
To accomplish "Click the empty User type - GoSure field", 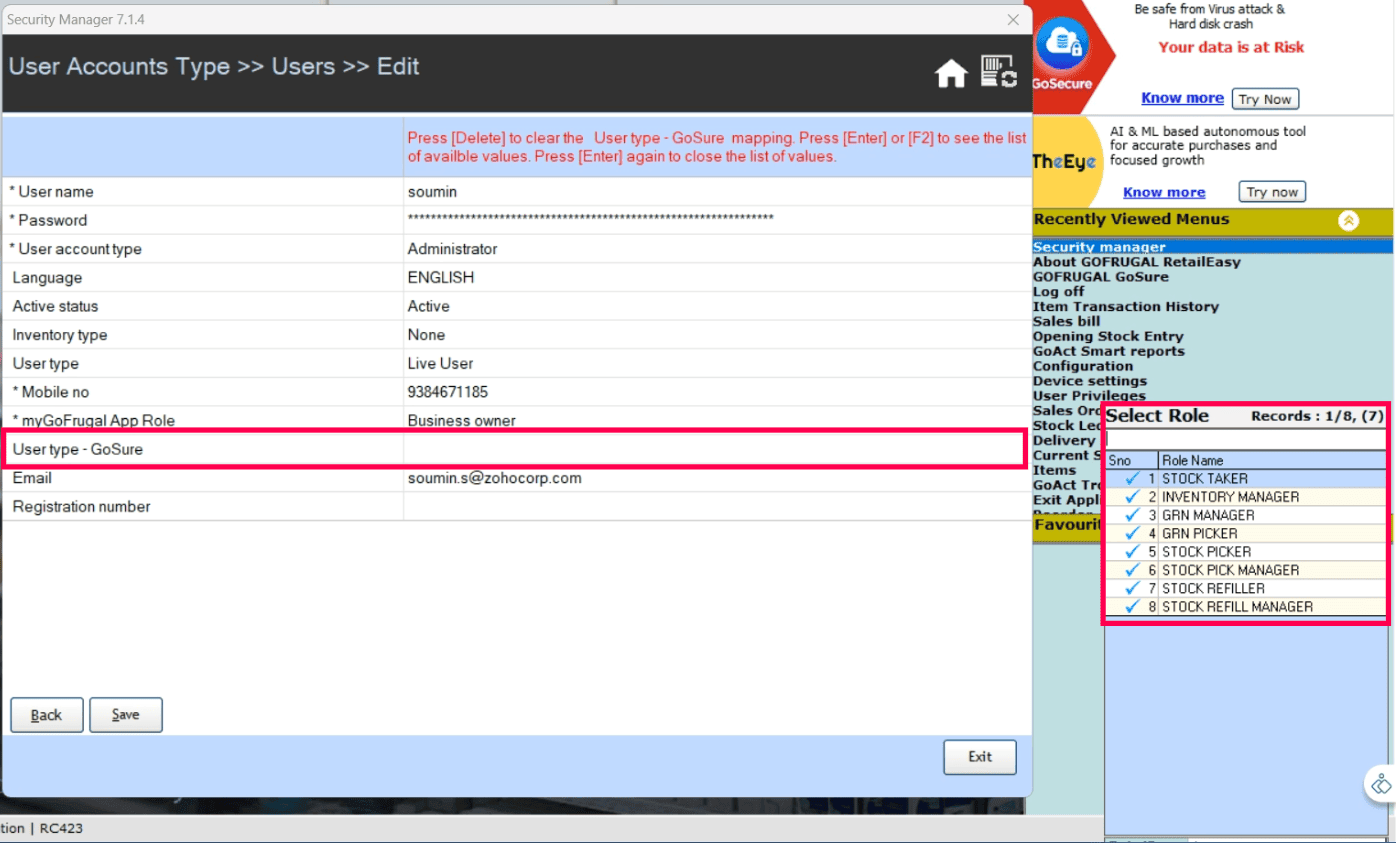I will [716, 449].
